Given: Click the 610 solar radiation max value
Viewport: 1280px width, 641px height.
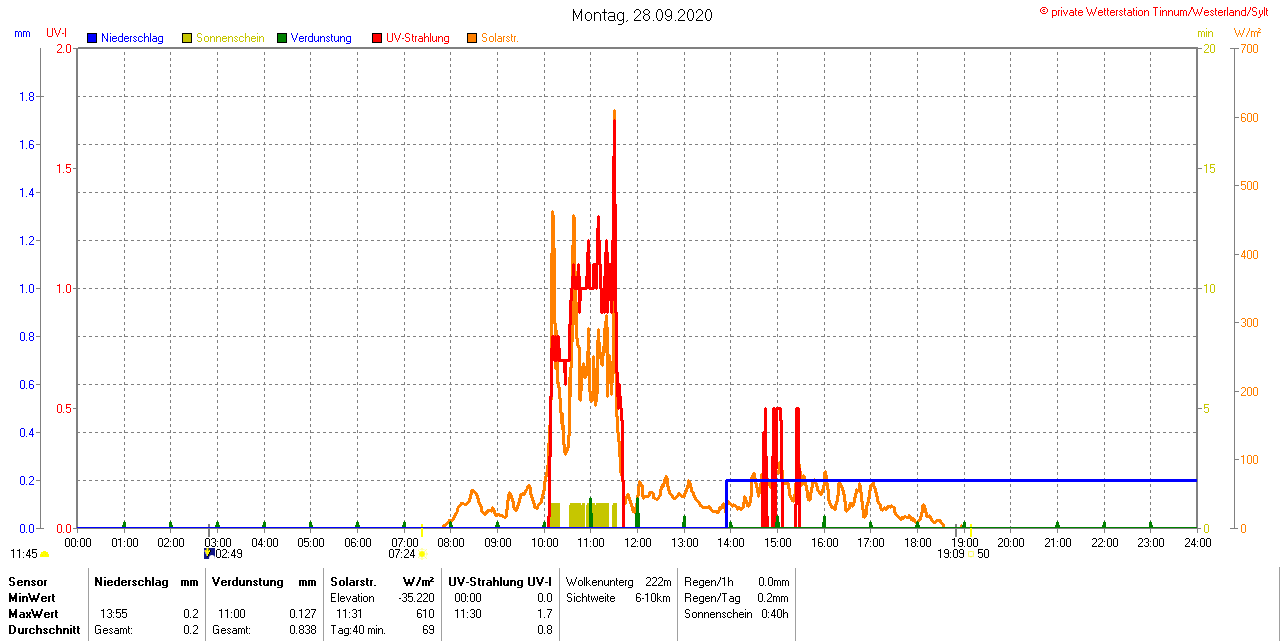Looking at the screenshot, I should point(425,613).
